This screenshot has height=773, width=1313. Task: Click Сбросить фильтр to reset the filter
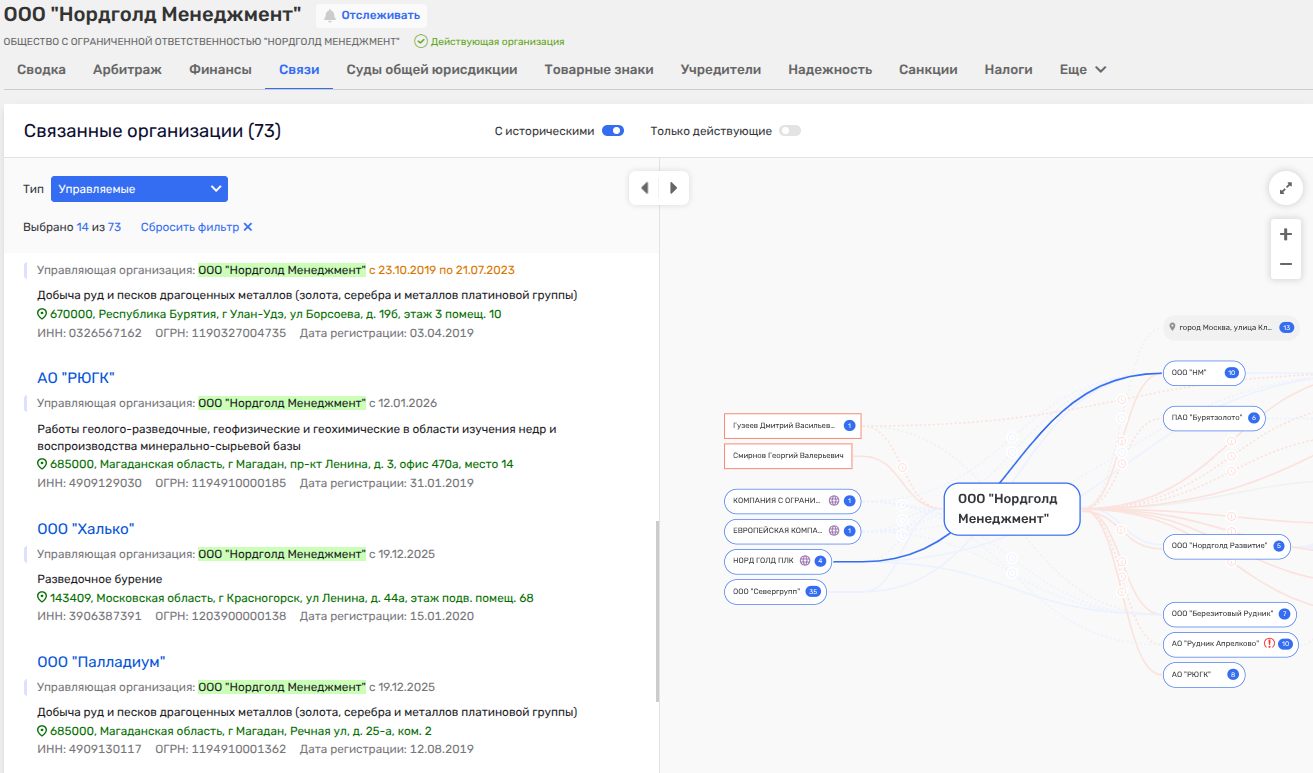196,227
